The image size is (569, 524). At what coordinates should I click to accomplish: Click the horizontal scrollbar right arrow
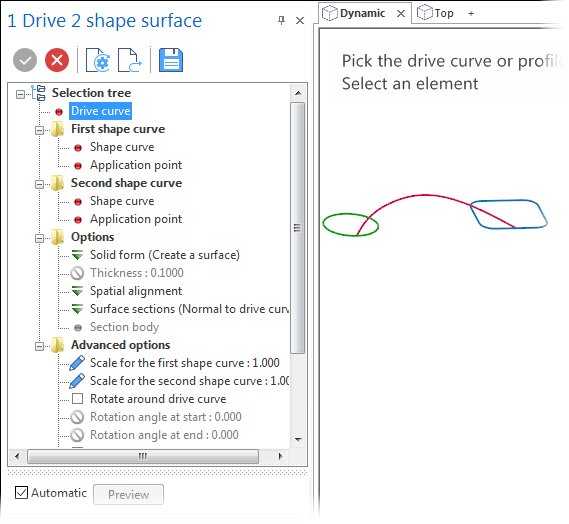281,456
